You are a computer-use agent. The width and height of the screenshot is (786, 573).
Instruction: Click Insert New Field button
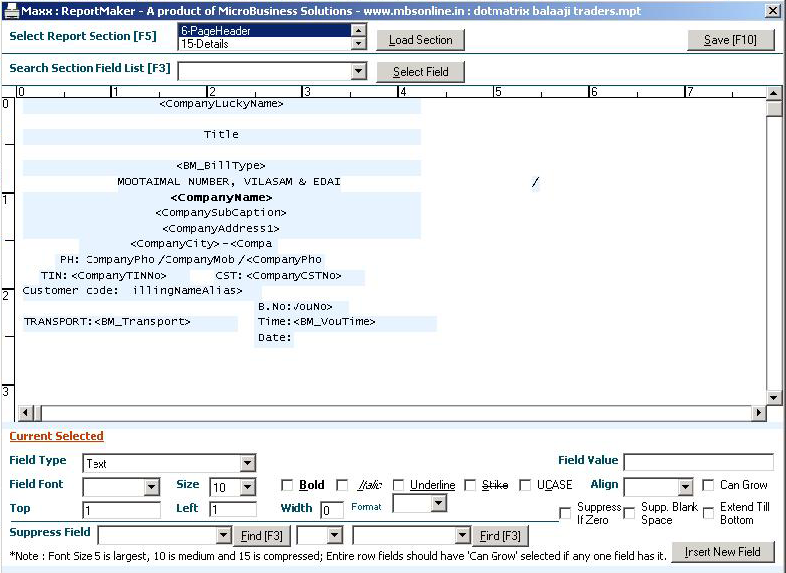722,551
